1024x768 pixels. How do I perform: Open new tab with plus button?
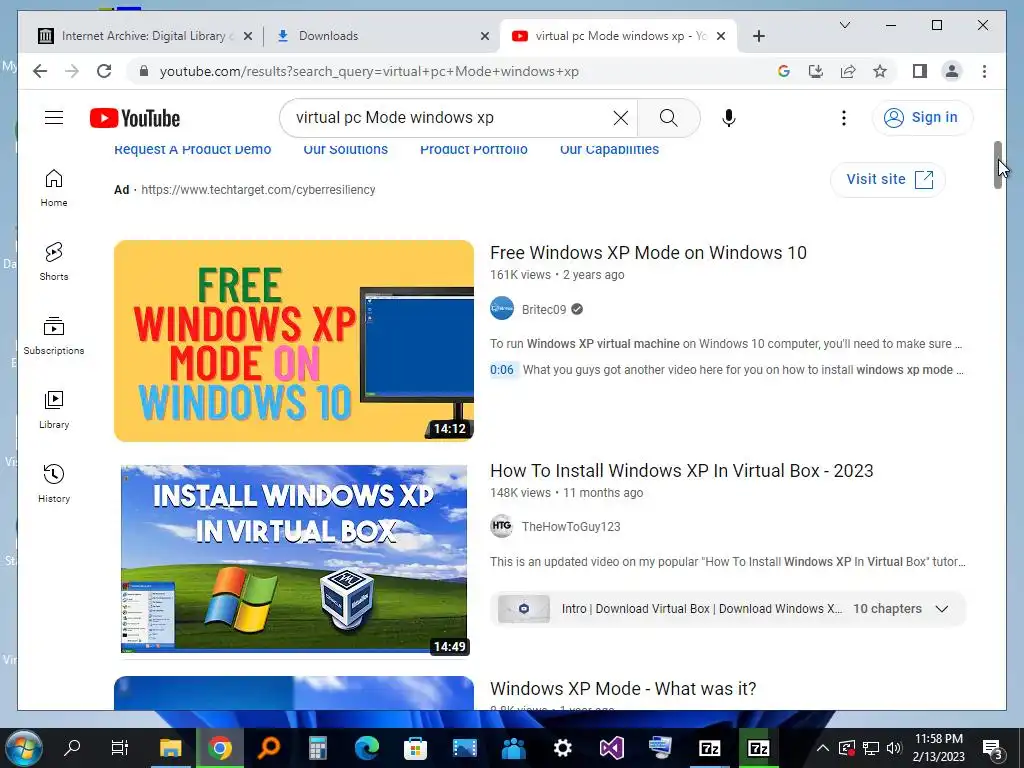tap(758, 36)
